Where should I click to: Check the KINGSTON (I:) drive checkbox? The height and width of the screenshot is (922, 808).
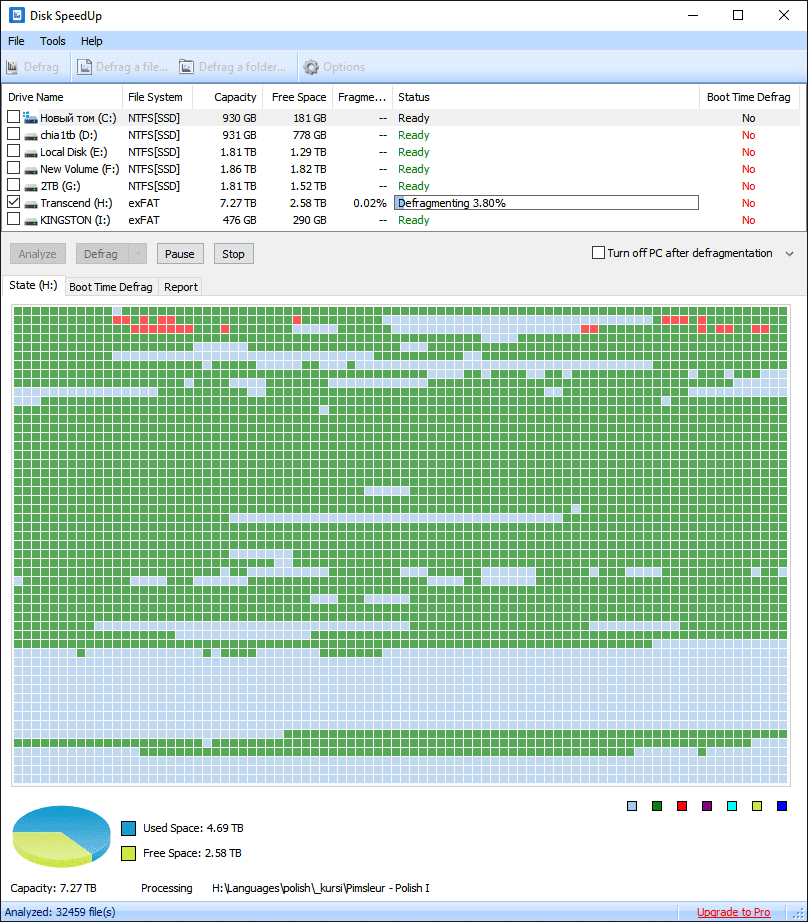tap(14, 219)
